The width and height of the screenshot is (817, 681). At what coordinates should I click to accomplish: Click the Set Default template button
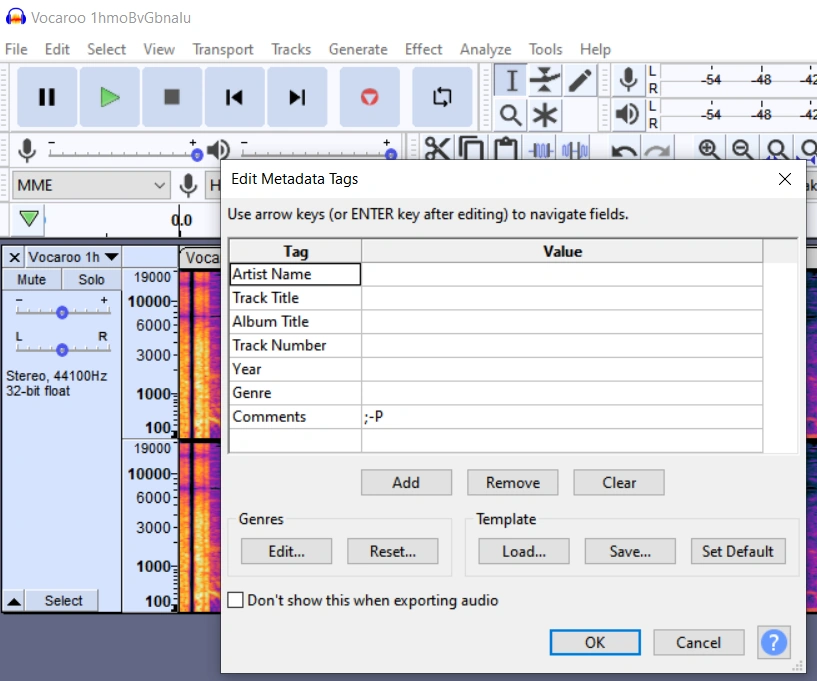[x=738, y=551]
